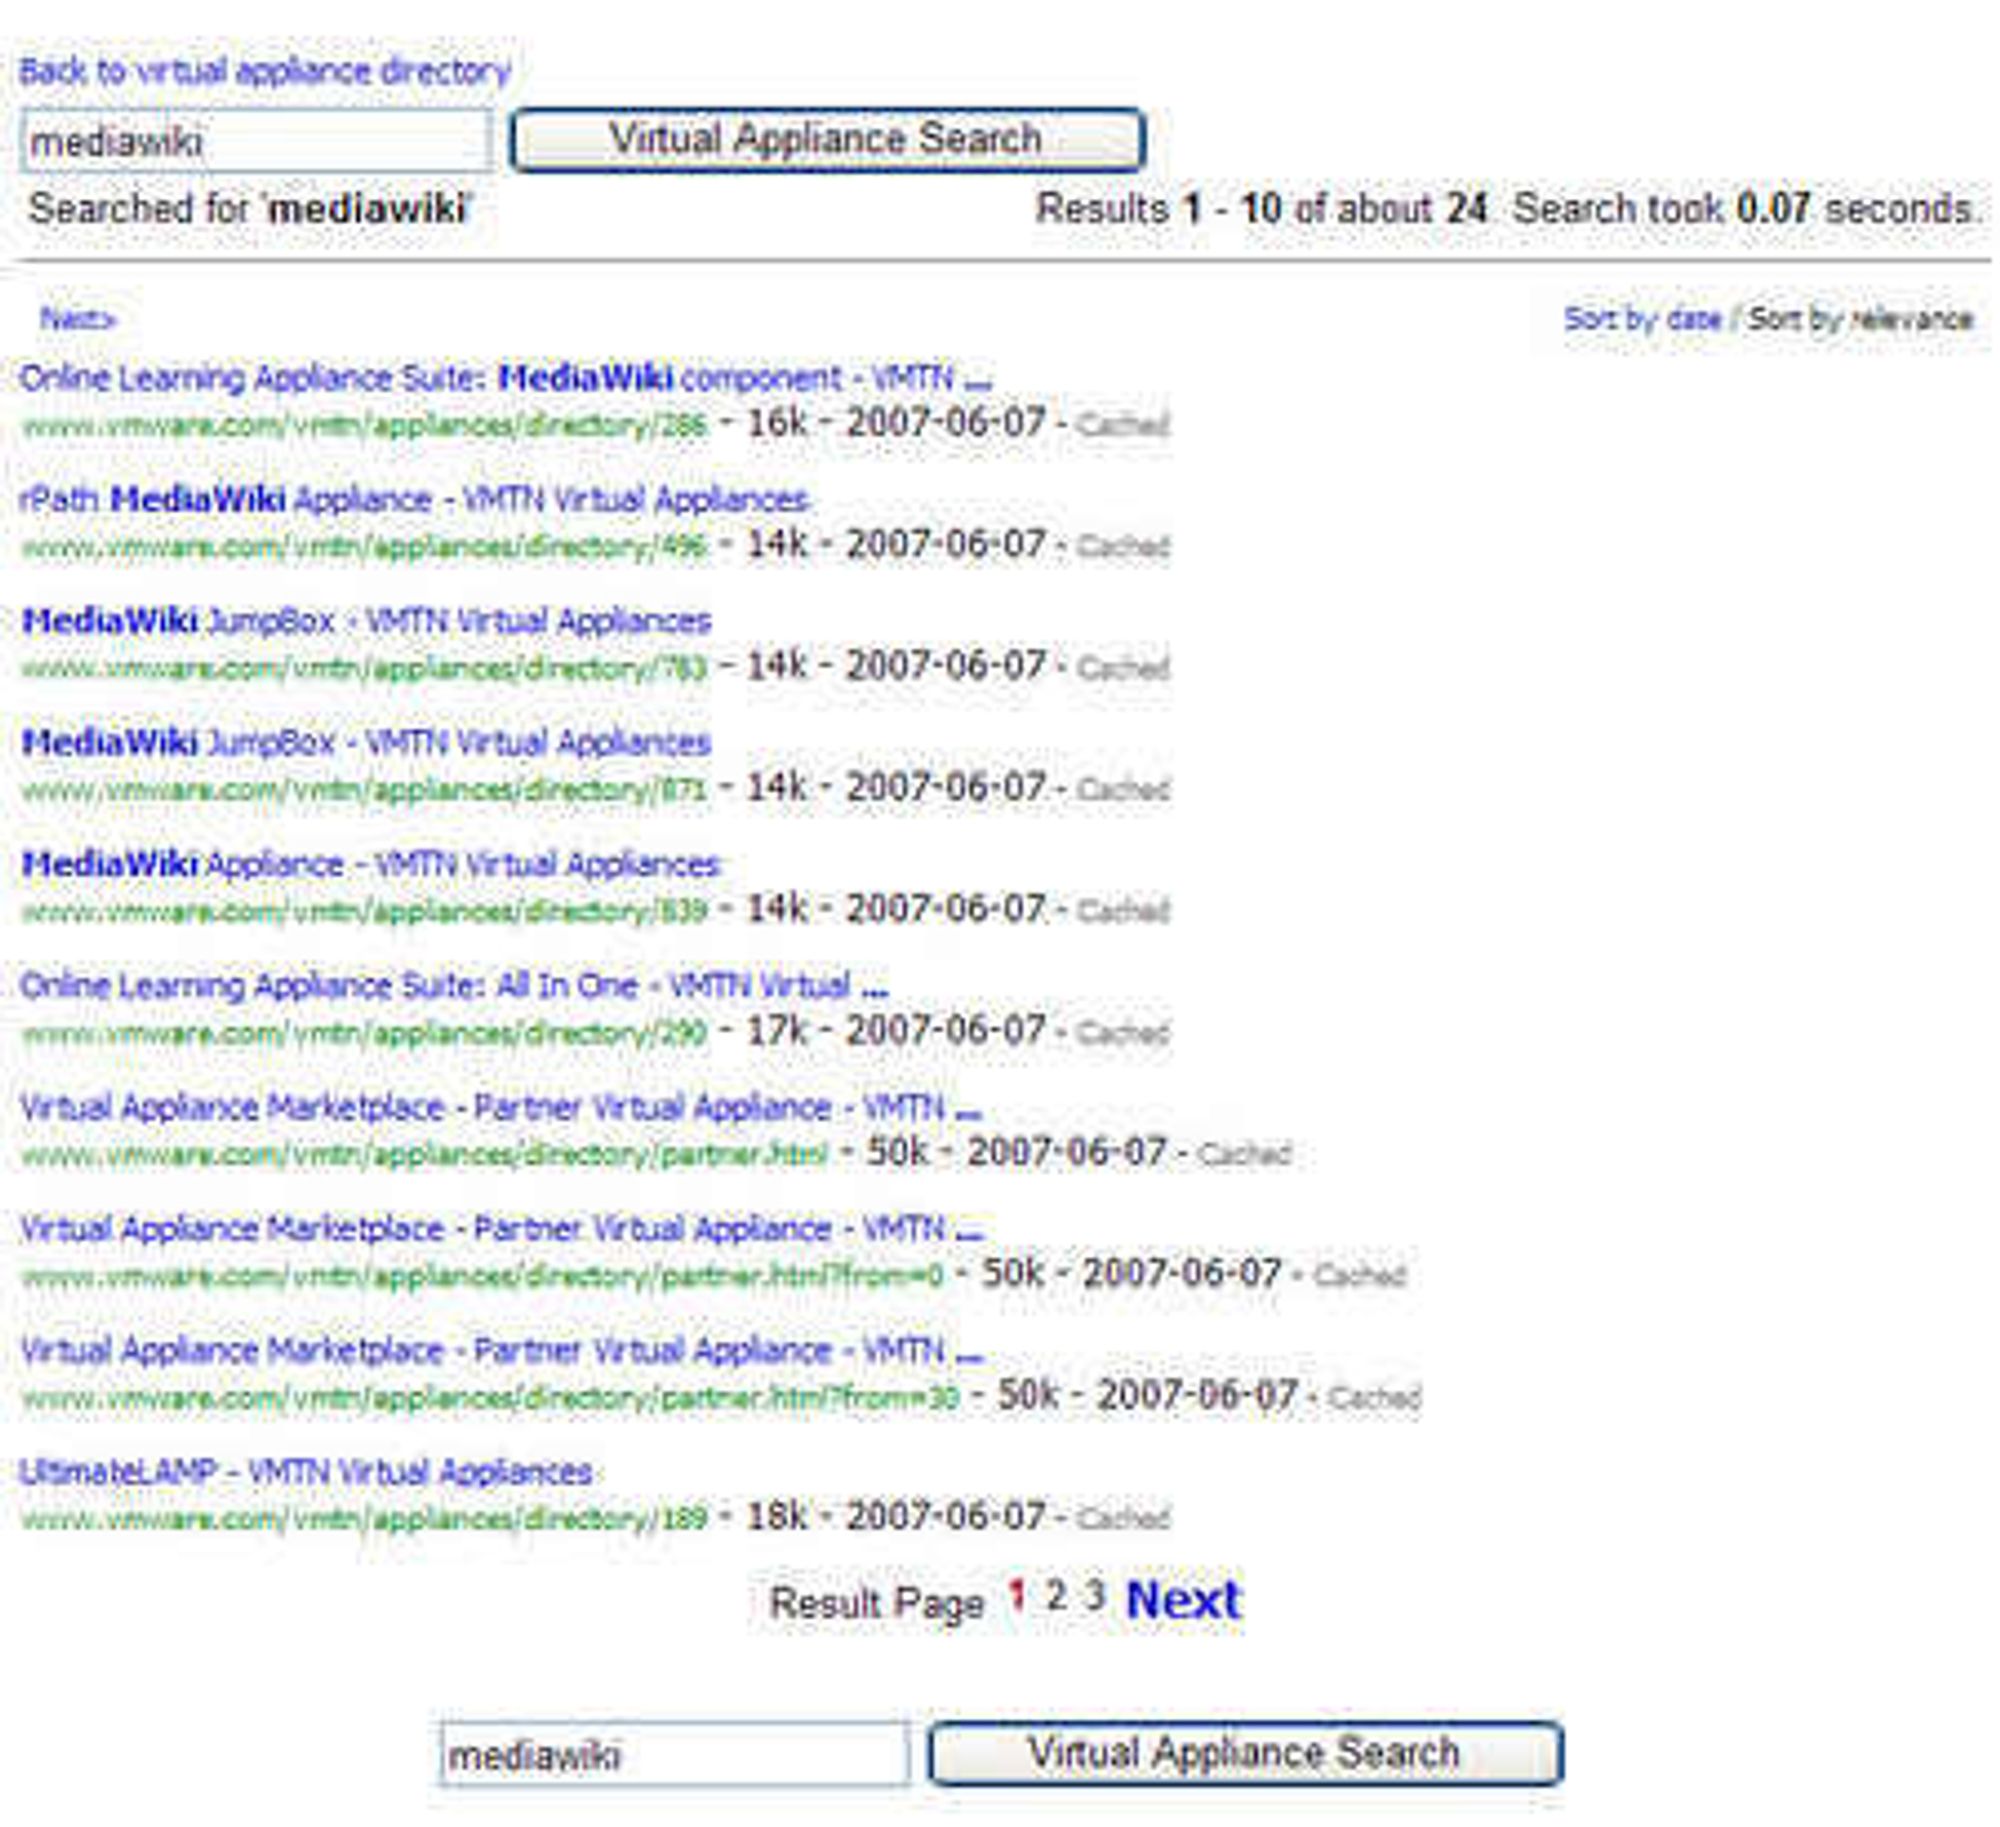Screen dimensions: 2000x1827
Task: Open Cached link beside partner.html?from=0
Action: (x=1360, y=1275)
